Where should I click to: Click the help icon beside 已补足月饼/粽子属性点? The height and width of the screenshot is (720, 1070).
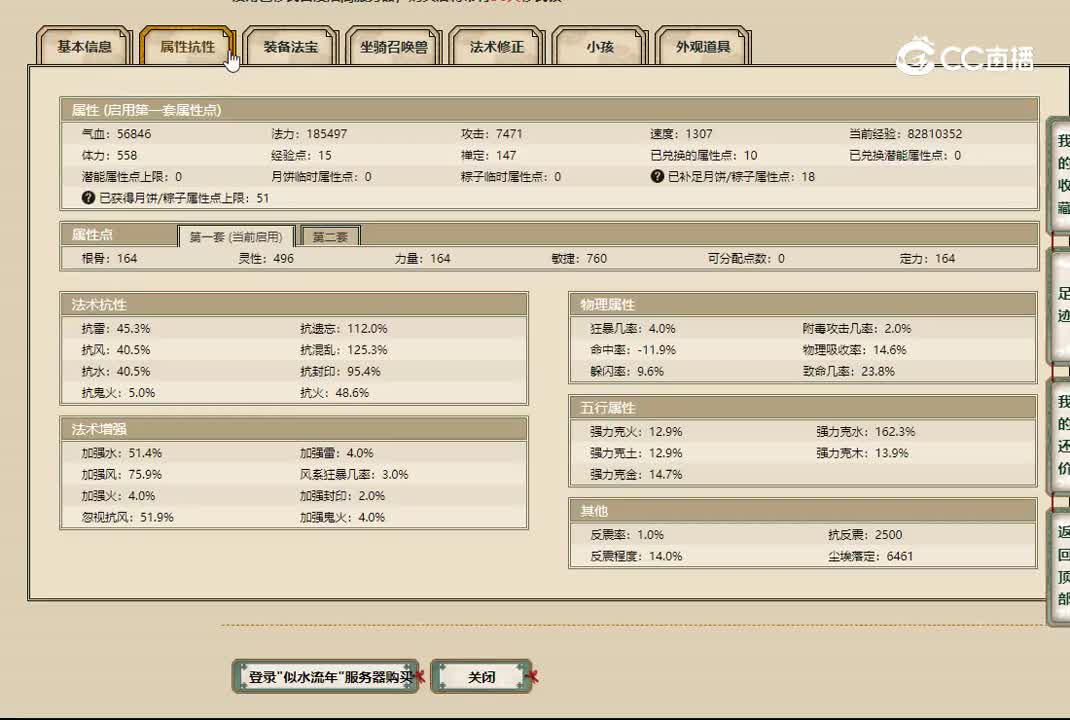[x=656, y=176]
